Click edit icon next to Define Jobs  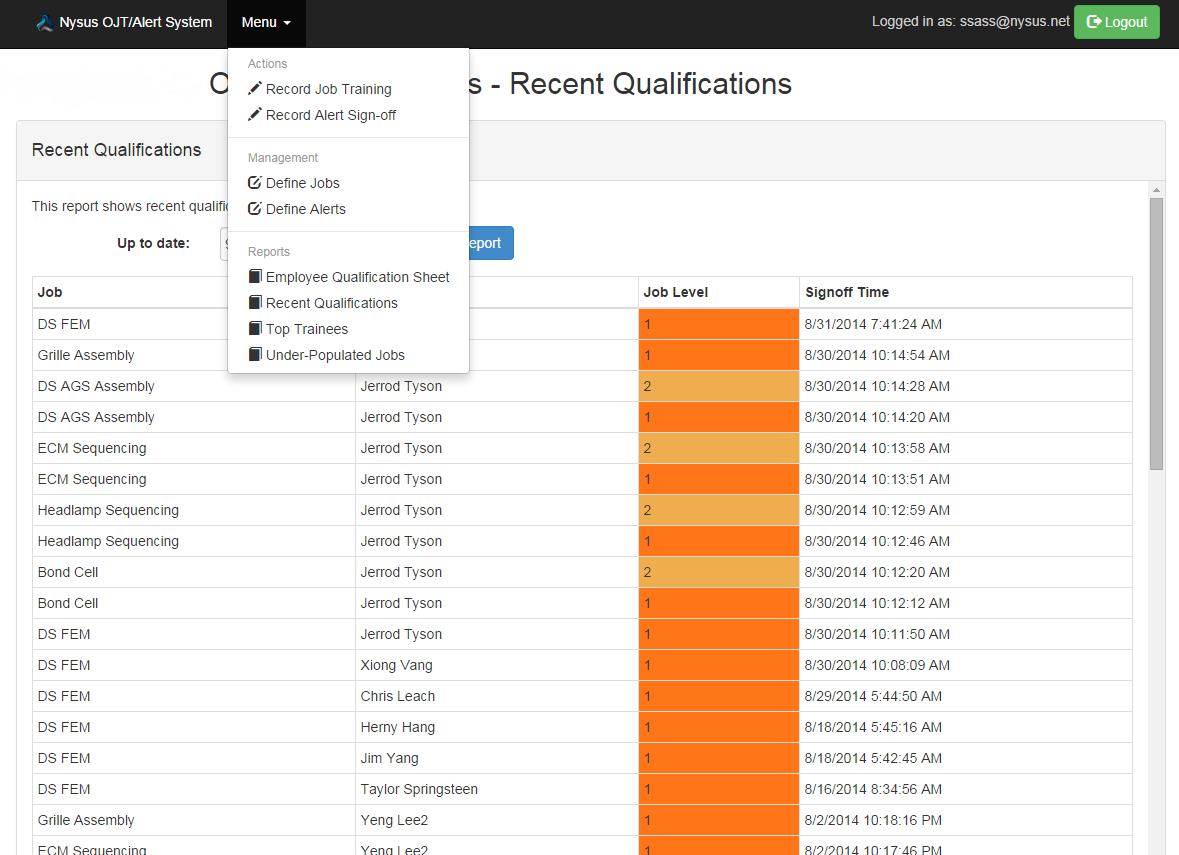pyautogui.click(x=255, y=183)
